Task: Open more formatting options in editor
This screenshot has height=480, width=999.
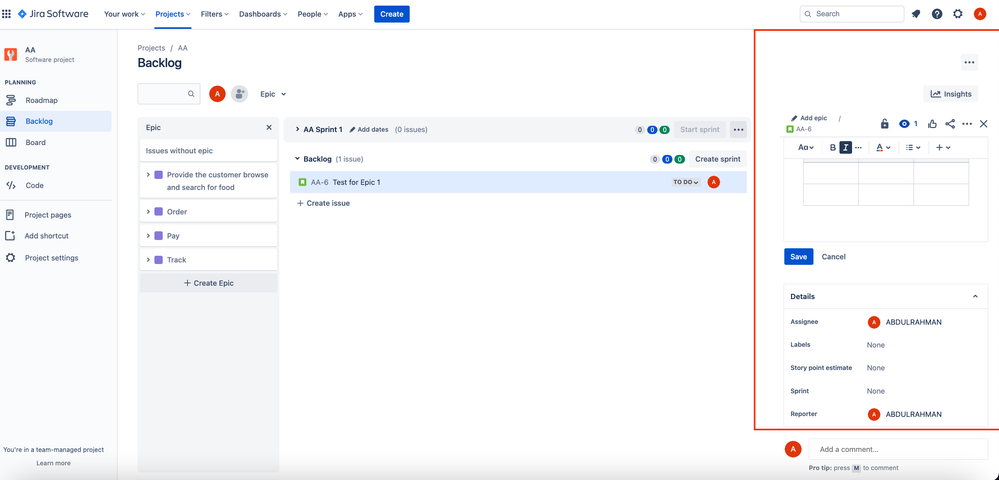Action: point(858,147)
